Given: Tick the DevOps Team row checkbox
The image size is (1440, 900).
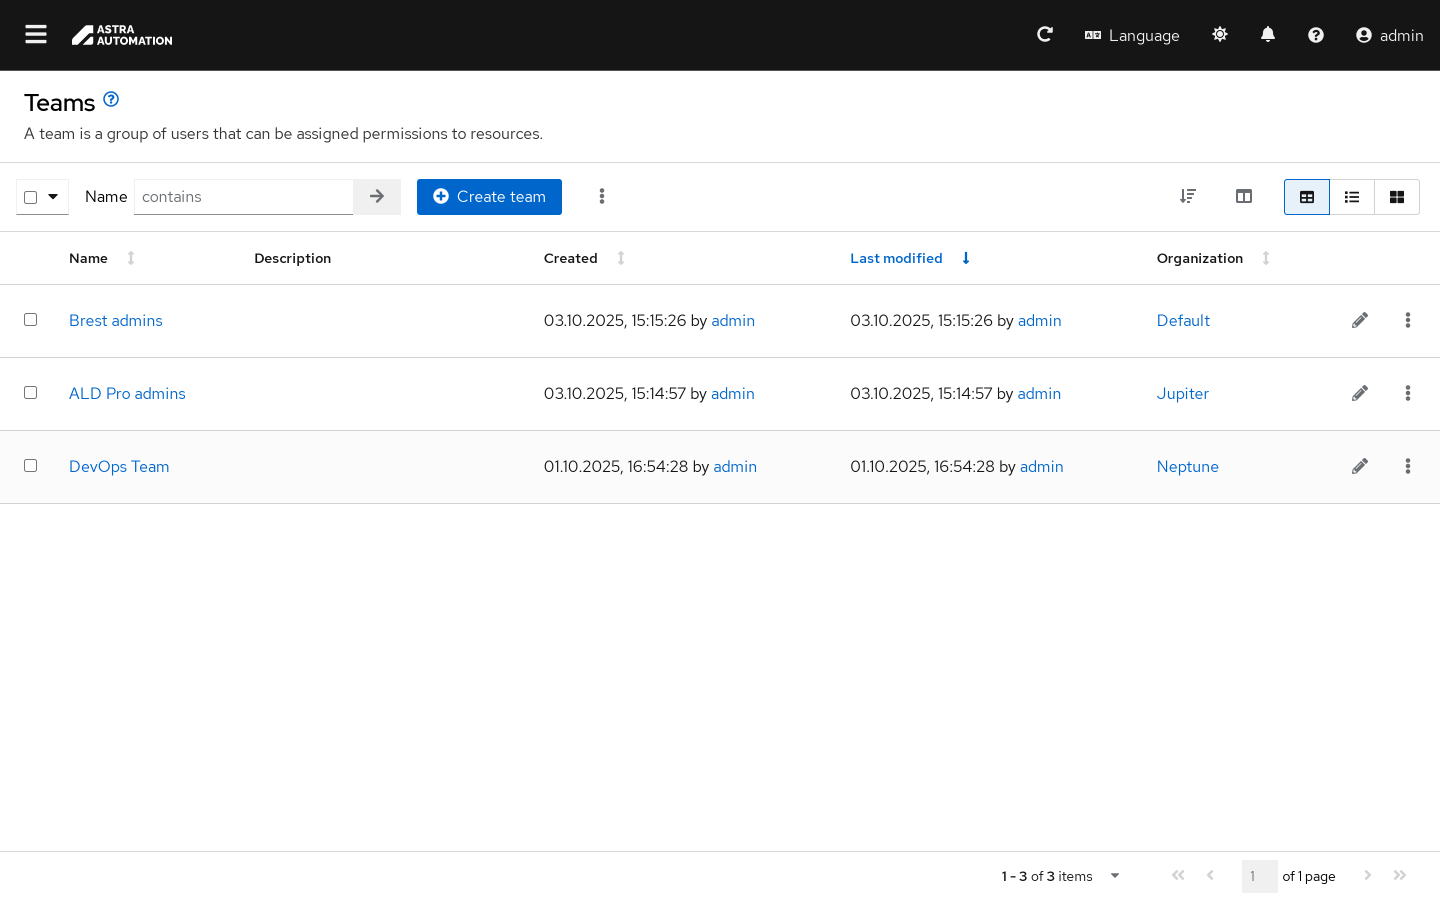Looking at the screenshot, I should point(31,466).
